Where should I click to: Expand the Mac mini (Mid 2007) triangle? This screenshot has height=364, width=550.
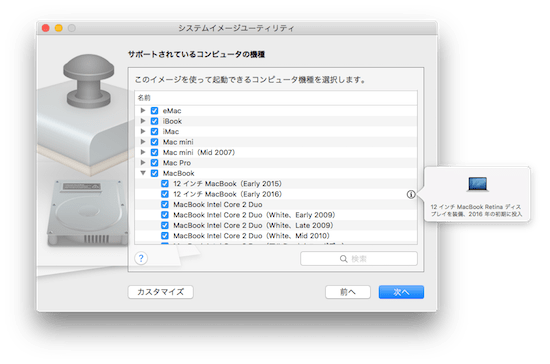[x=143, y=152]
